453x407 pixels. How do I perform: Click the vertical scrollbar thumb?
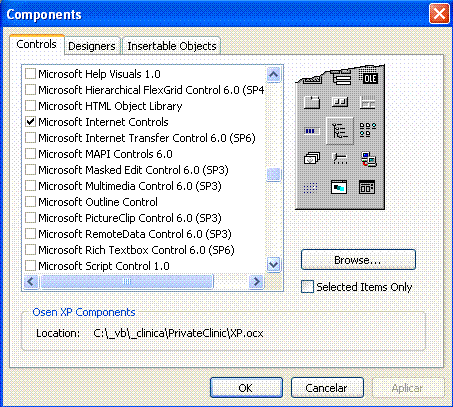[x=274, y=174]
